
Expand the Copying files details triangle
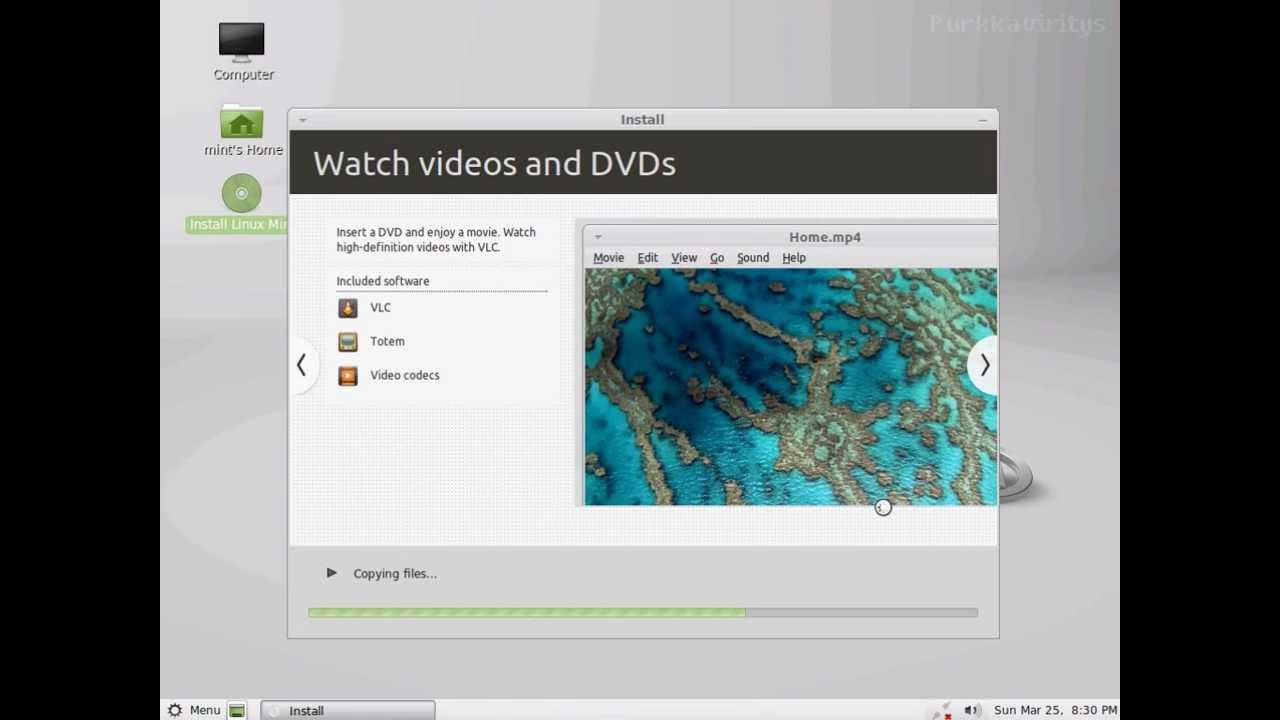tap(331, 573)
